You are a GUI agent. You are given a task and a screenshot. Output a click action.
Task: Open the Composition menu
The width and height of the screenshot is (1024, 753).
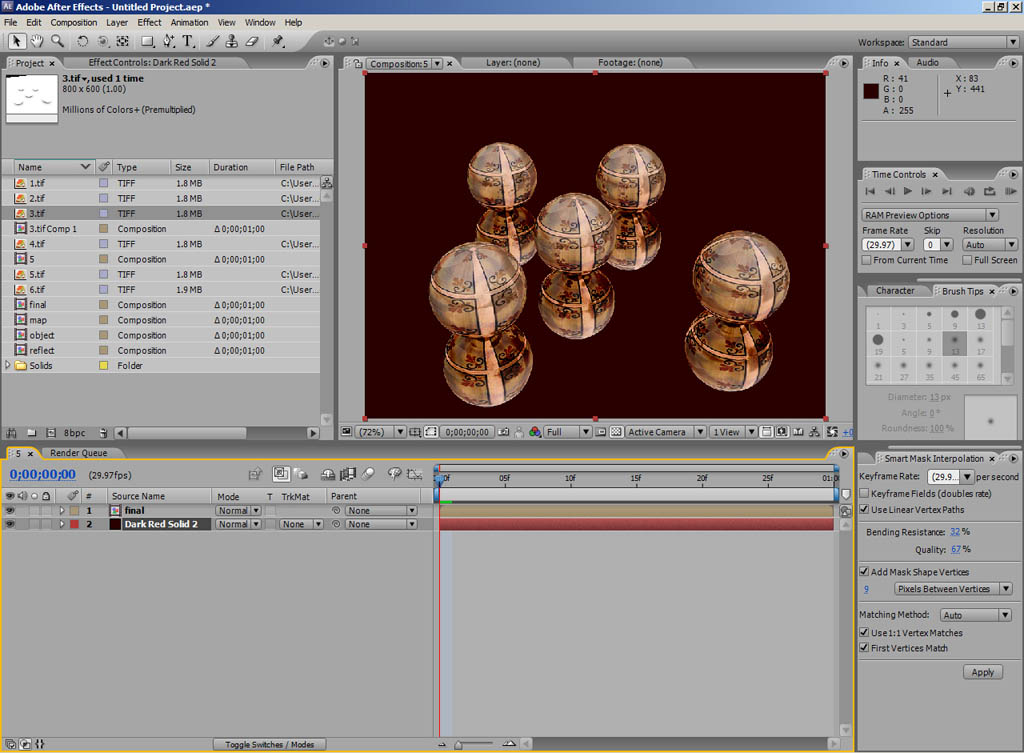74,22
